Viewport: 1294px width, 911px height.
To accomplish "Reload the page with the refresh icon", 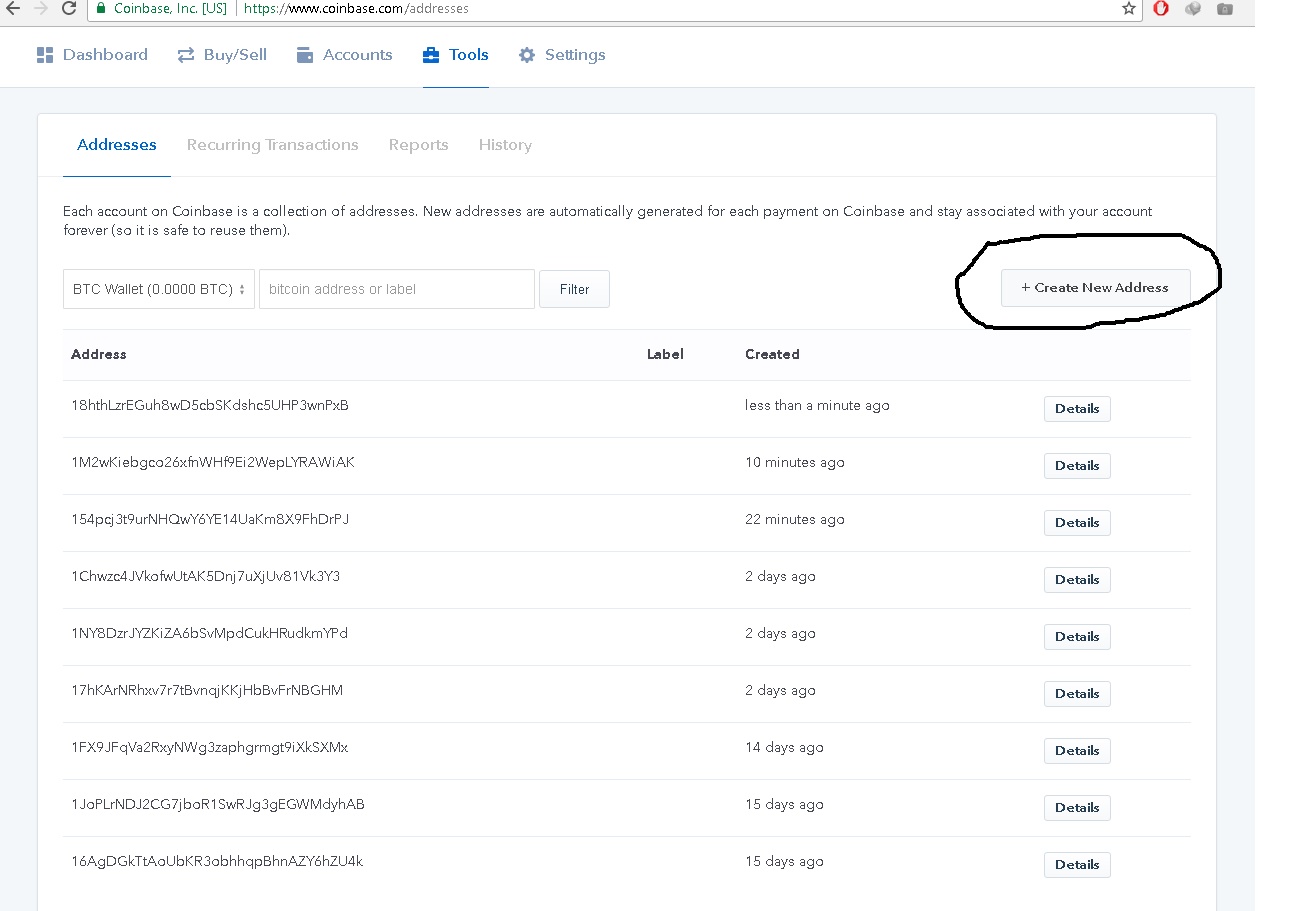I will [69, 8].
